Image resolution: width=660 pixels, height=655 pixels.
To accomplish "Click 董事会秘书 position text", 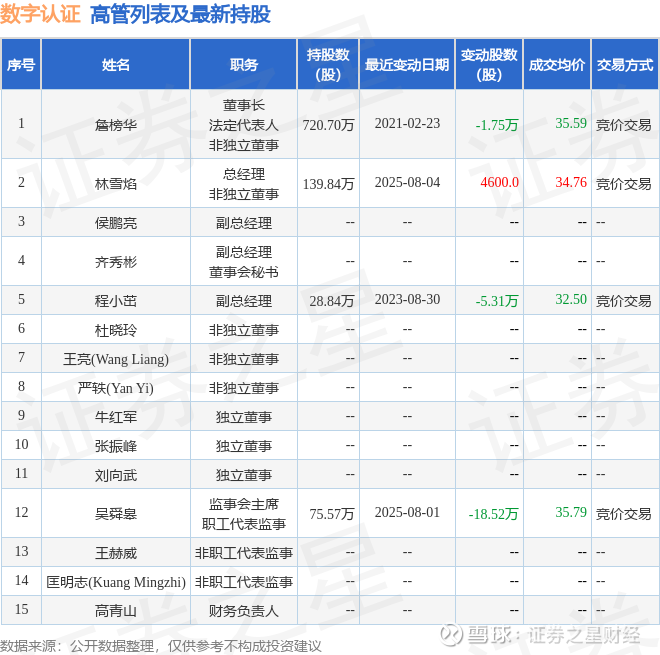I will point(244,272).
